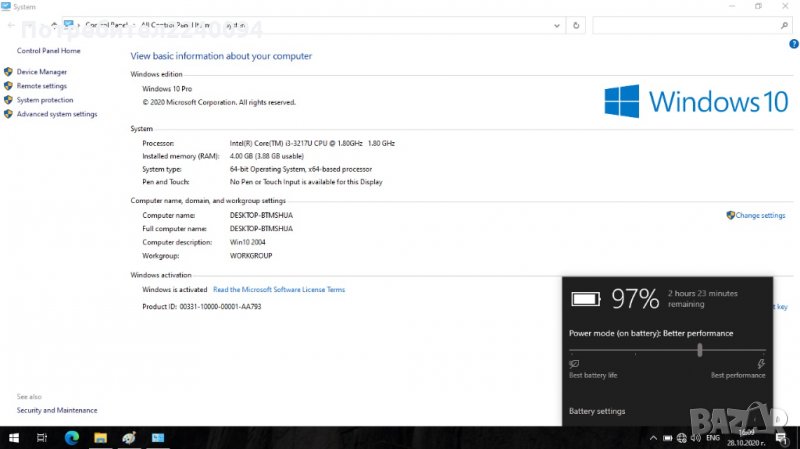The image size is (800, 449).
Task: Open Advanced system settings
Action: 56,114
